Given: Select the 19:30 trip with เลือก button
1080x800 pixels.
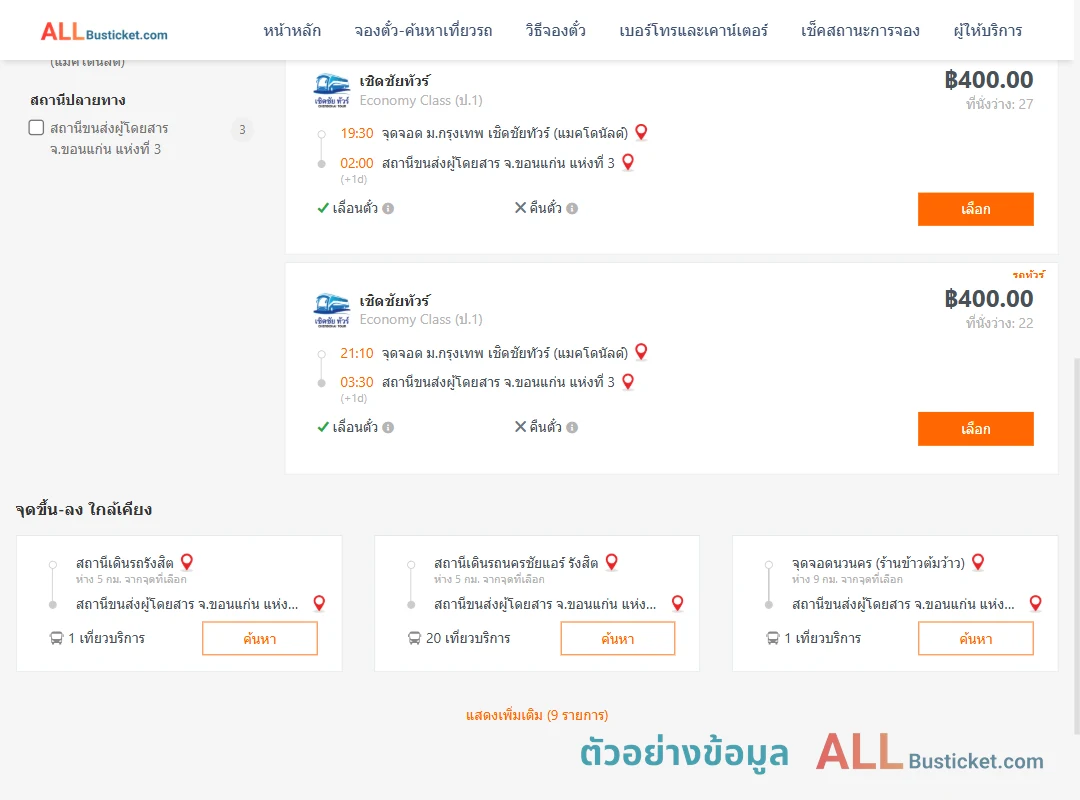Looking at the screenshot, I should (975, 209).
